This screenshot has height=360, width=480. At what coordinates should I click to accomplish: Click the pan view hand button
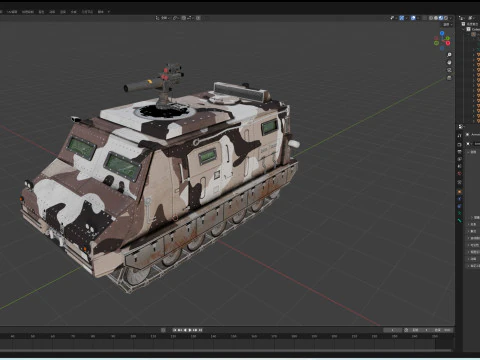point(449,62)
